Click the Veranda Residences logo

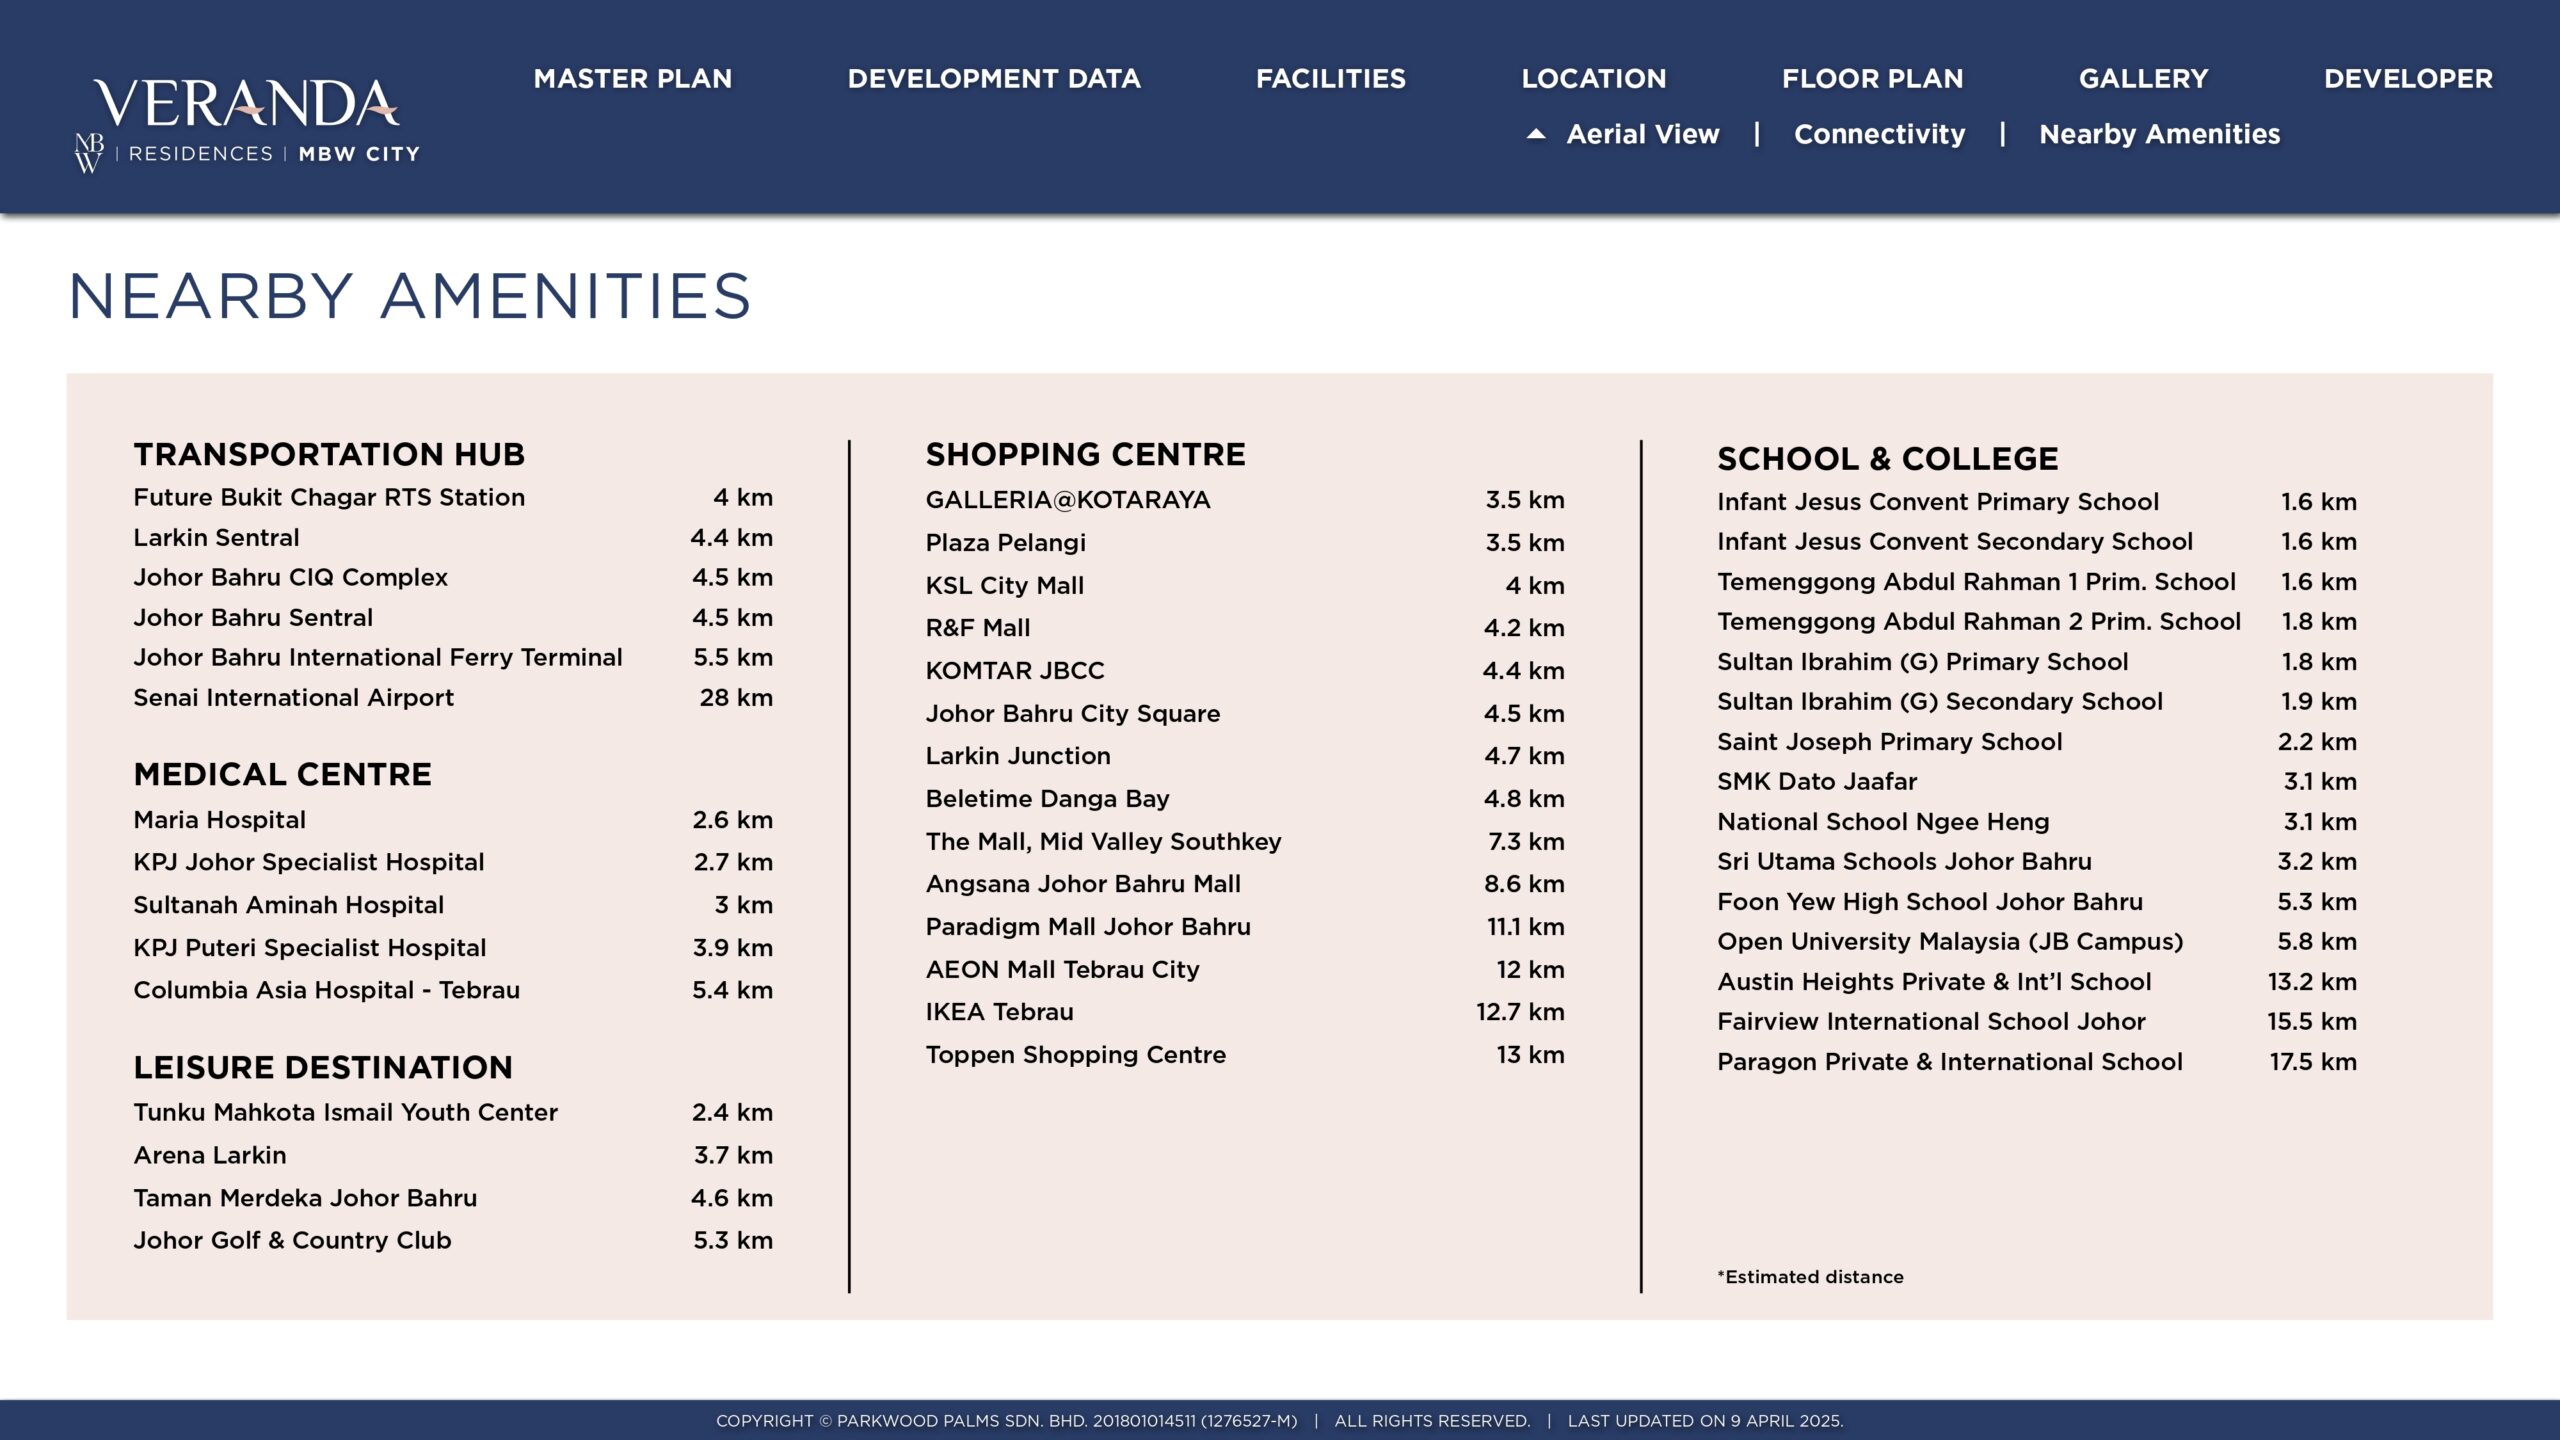247,126
